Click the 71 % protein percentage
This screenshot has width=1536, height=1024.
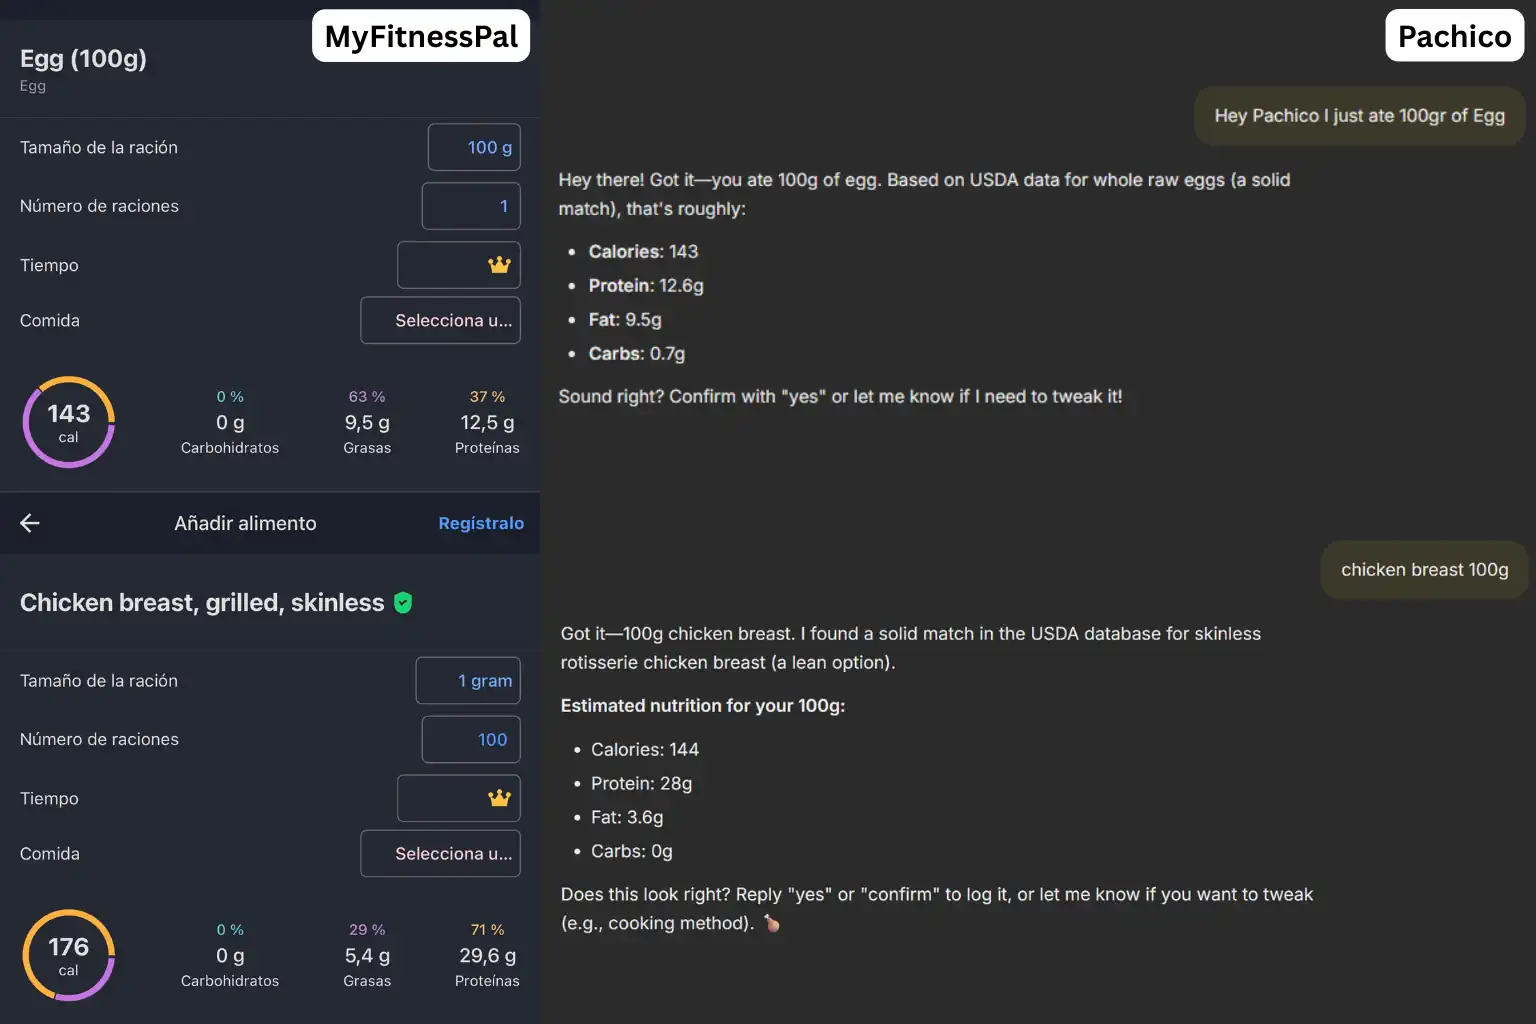pyautogui.click(x=487, y=929)
